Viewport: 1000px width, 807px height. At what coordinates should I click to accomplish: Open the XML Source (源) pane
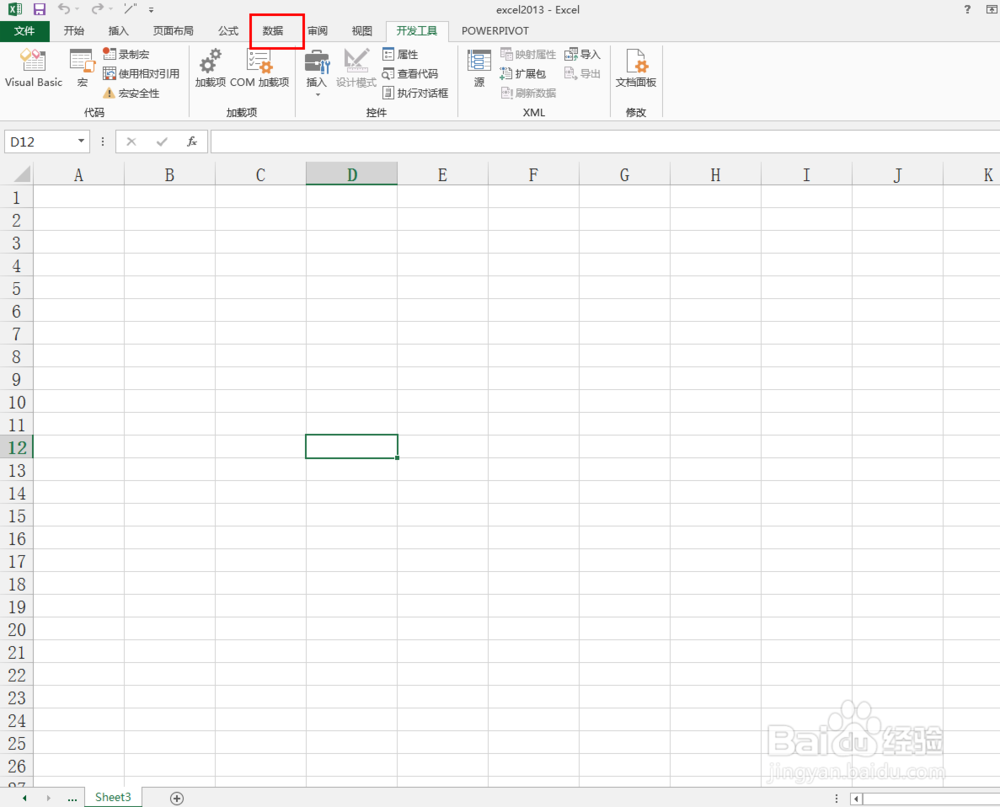(479, 68)
